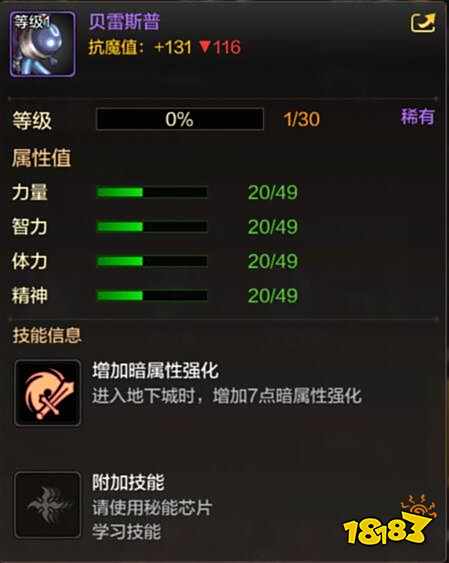
Task: Click the 力量 20/49 value
Action: 273,192
